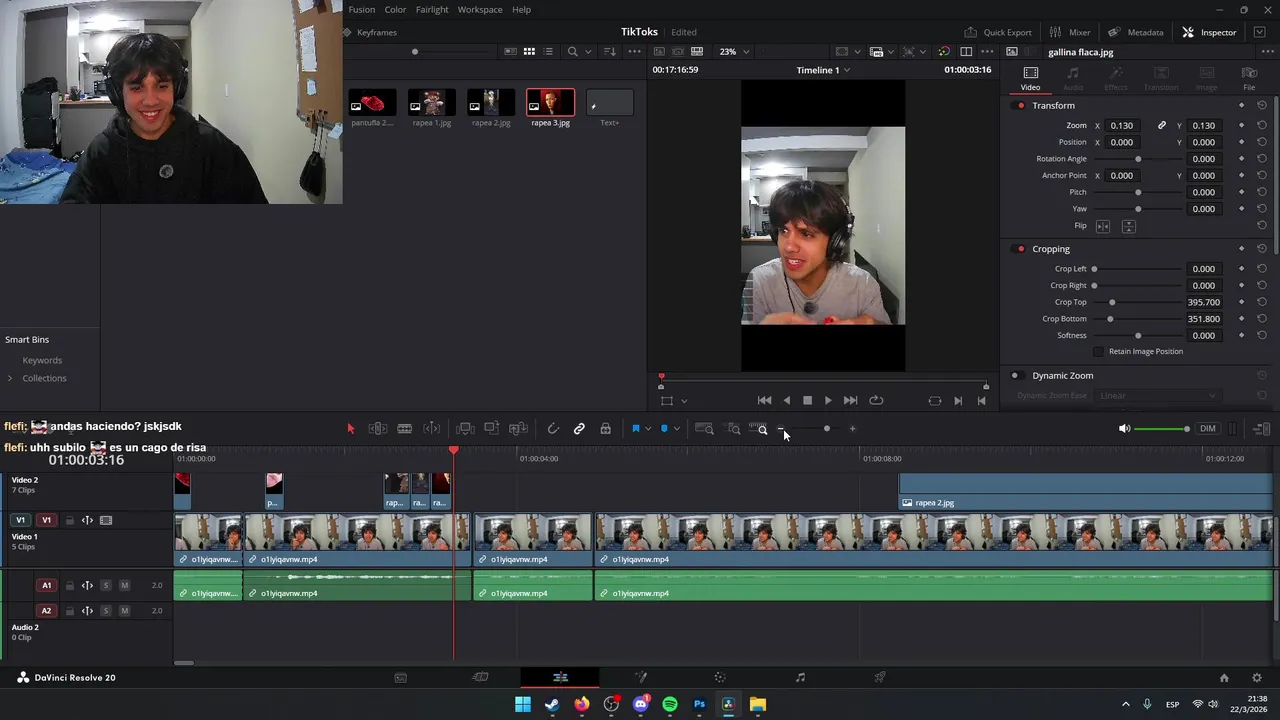
Task: Toggle Auto Track Selector on A2
Action: [87, 610]
